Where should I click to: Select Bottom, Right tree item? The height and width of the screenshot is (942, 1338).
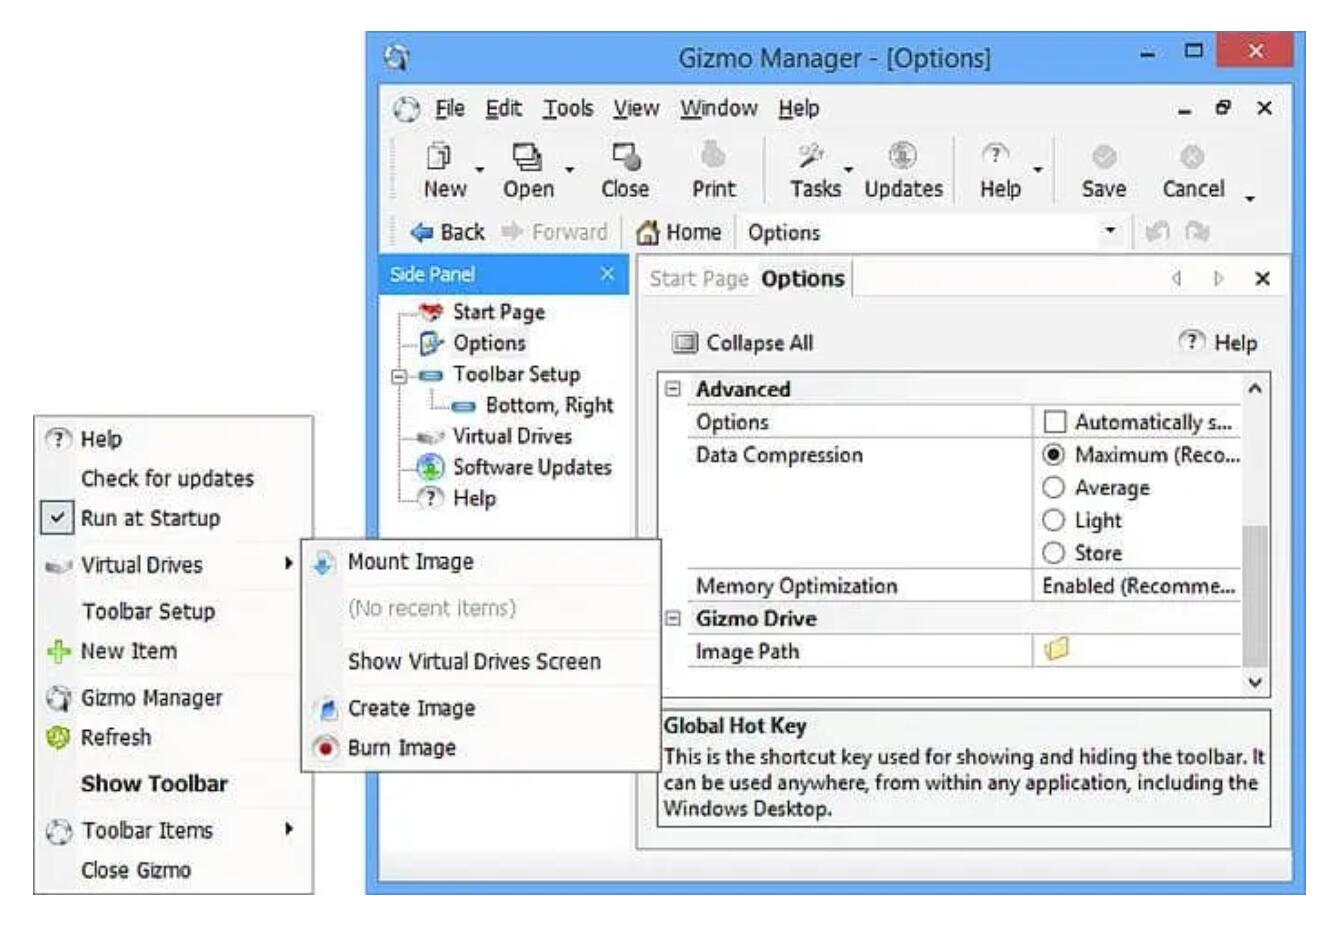[549, 405]
